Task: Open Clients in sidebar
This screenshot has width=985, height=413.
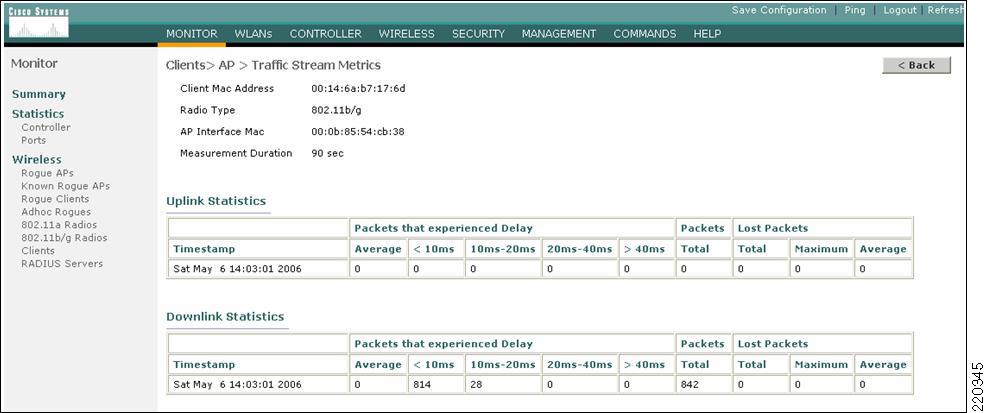Action: coord(38,250)
